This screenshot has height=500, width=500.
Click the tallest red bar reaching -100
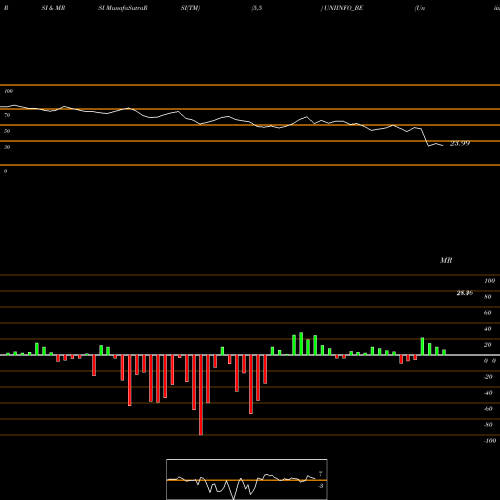[x=201, y=395]
